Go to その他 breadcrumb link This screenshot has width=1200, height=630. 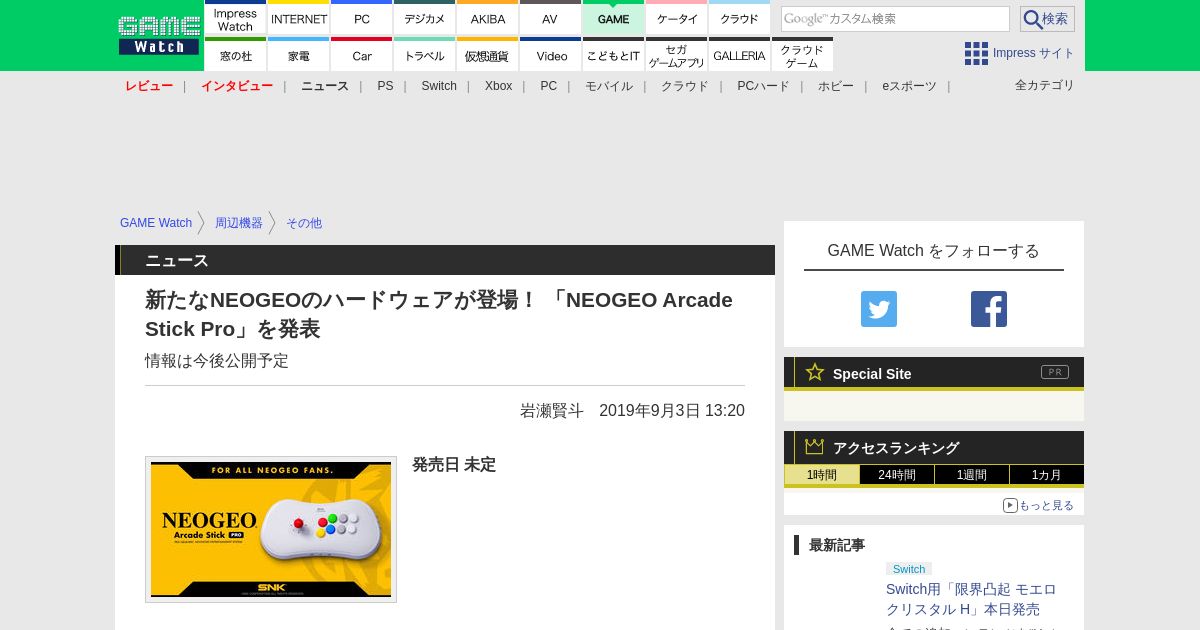304,223
